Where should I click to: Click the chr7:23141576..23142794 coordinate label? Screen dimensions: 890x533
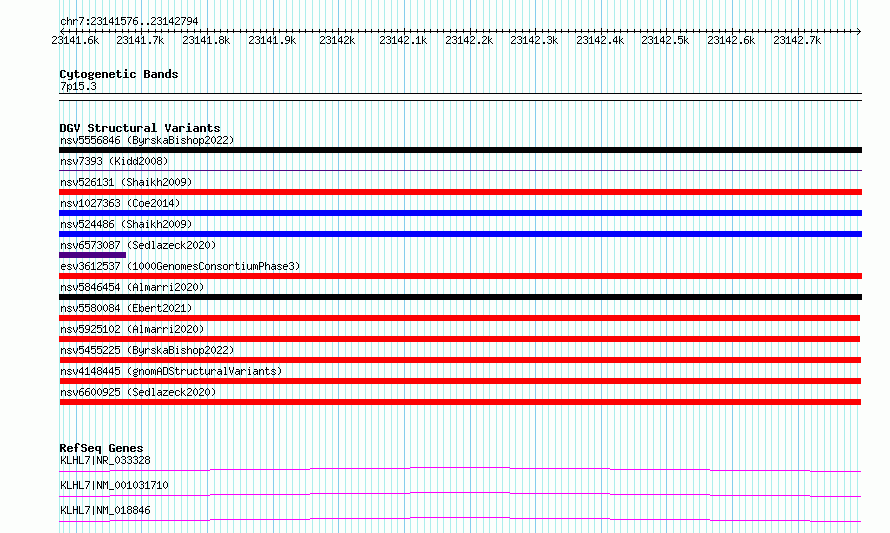(x=129, y=22)
